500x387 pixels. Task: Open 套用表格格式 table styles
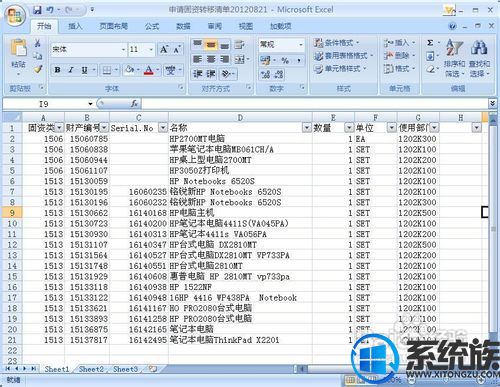(x=344, y=56)
